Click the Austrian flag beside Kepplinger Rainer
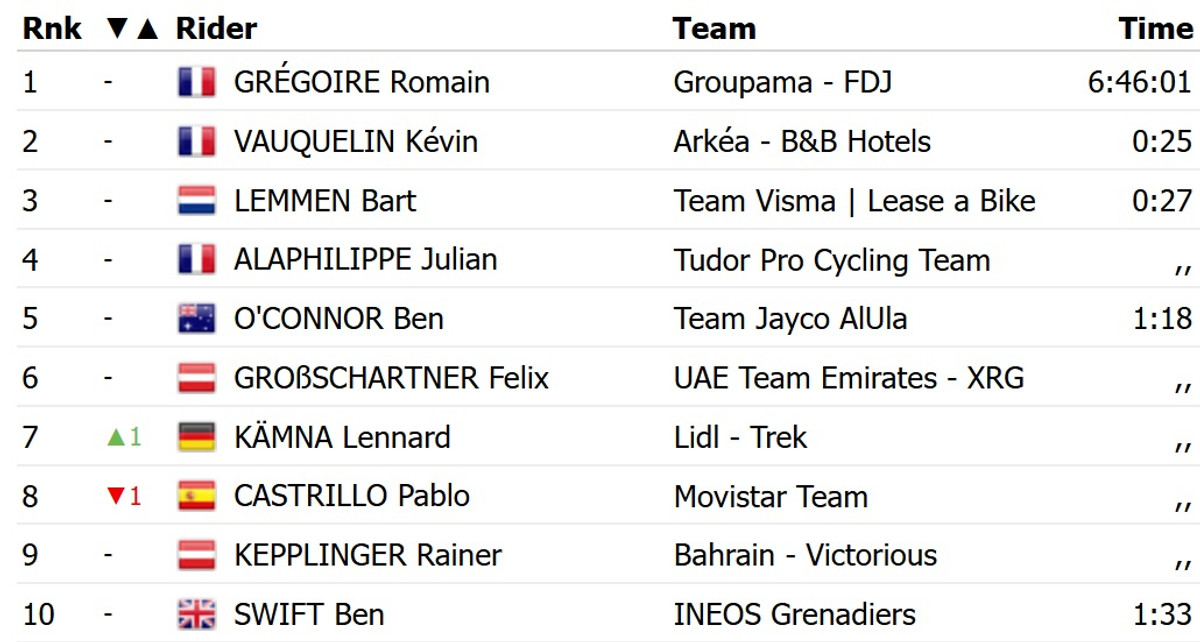This screenshot has height=642, width=1200. [x=196, y=555]
